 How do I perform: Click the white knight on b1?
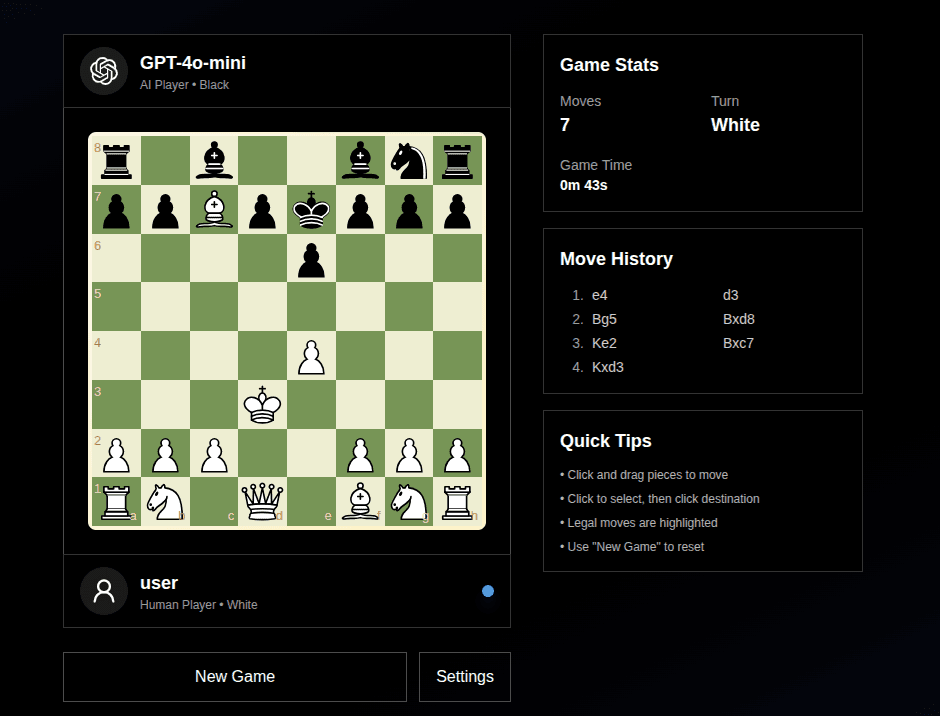coord(164,502)
